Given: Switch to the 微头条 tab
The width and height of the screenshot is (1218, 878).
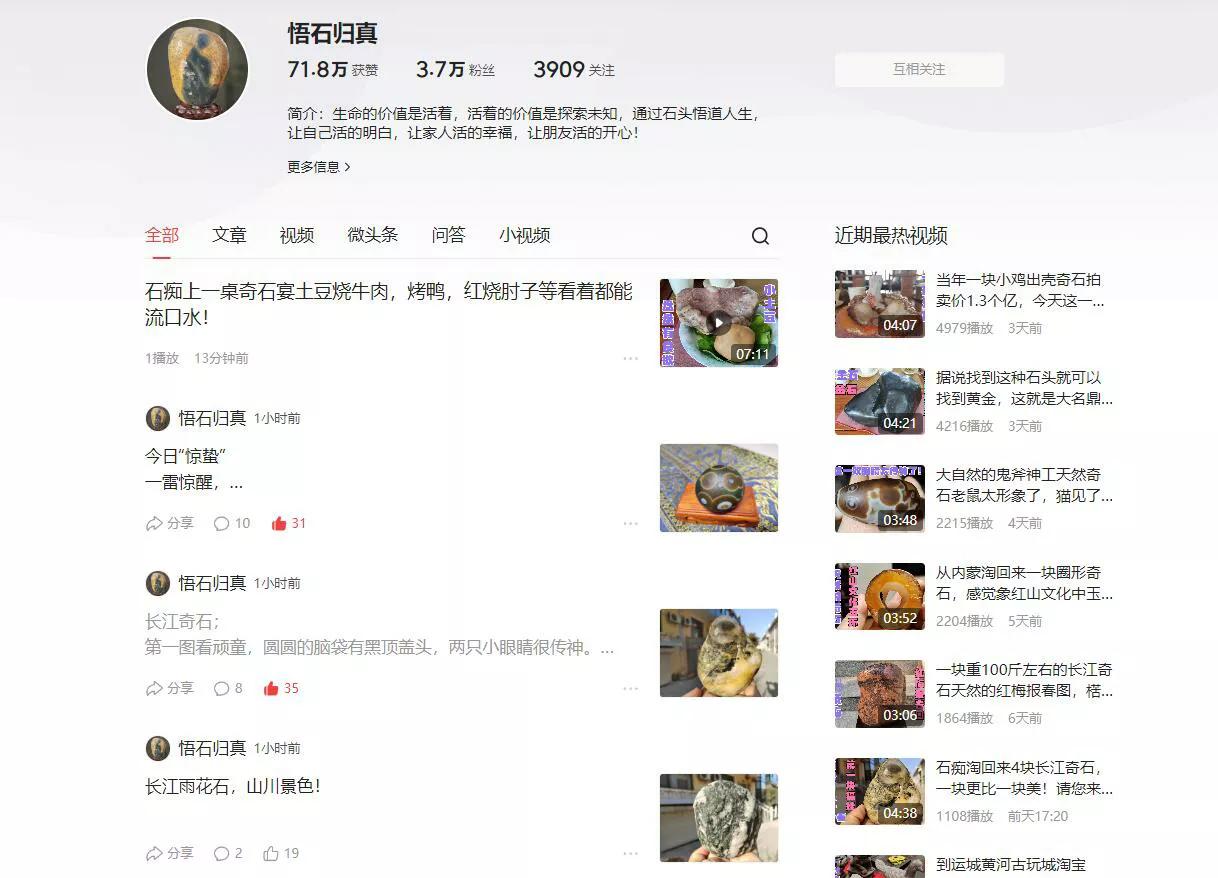Looking at the screenshot, I should tap(372, 235).
